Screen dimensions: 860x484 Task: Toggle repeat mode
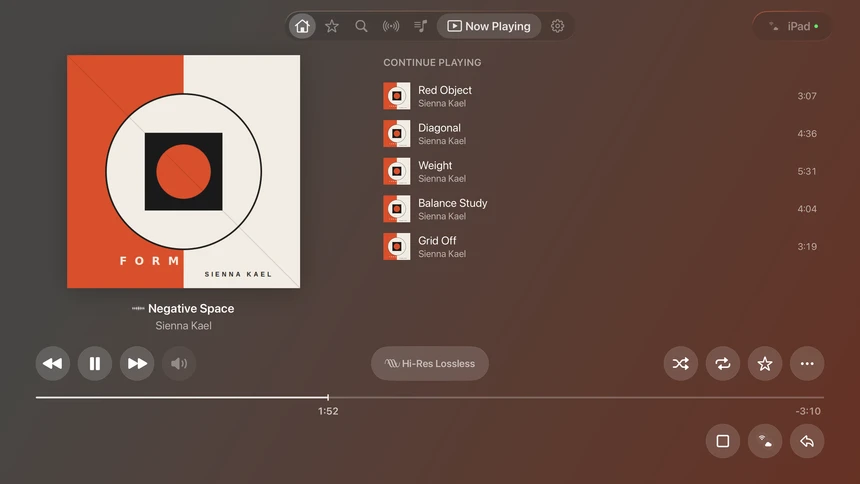723,363
